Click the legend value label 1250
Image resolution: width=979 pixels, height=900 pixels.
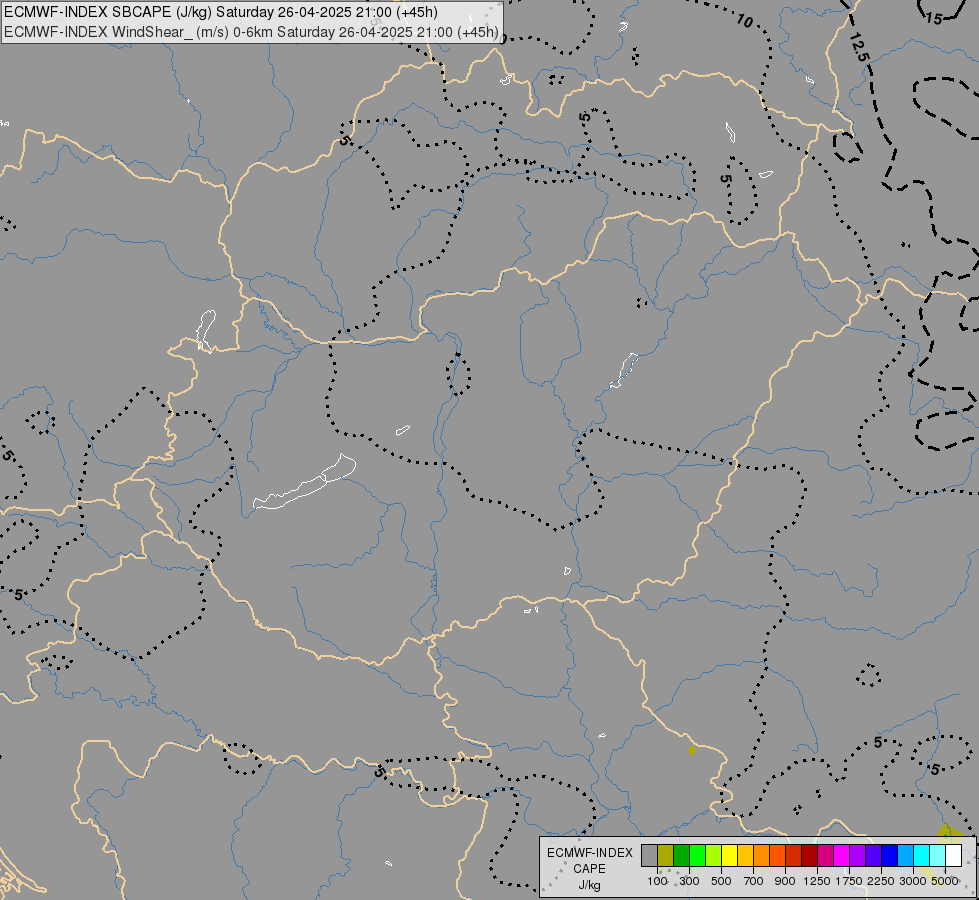[817, 881]
